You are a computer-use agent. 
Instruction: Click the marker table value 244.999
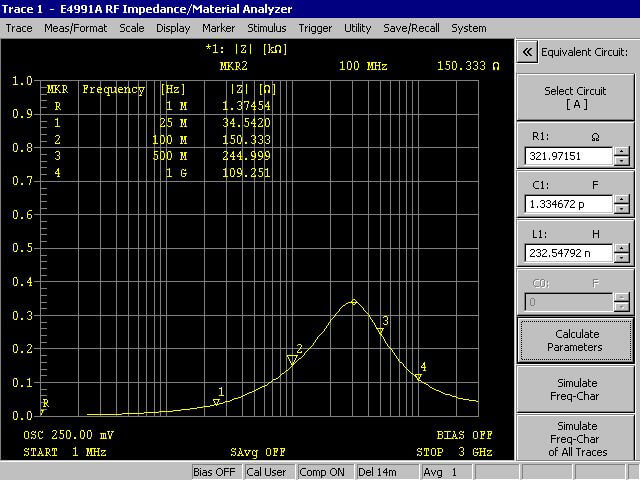(246, 156)
